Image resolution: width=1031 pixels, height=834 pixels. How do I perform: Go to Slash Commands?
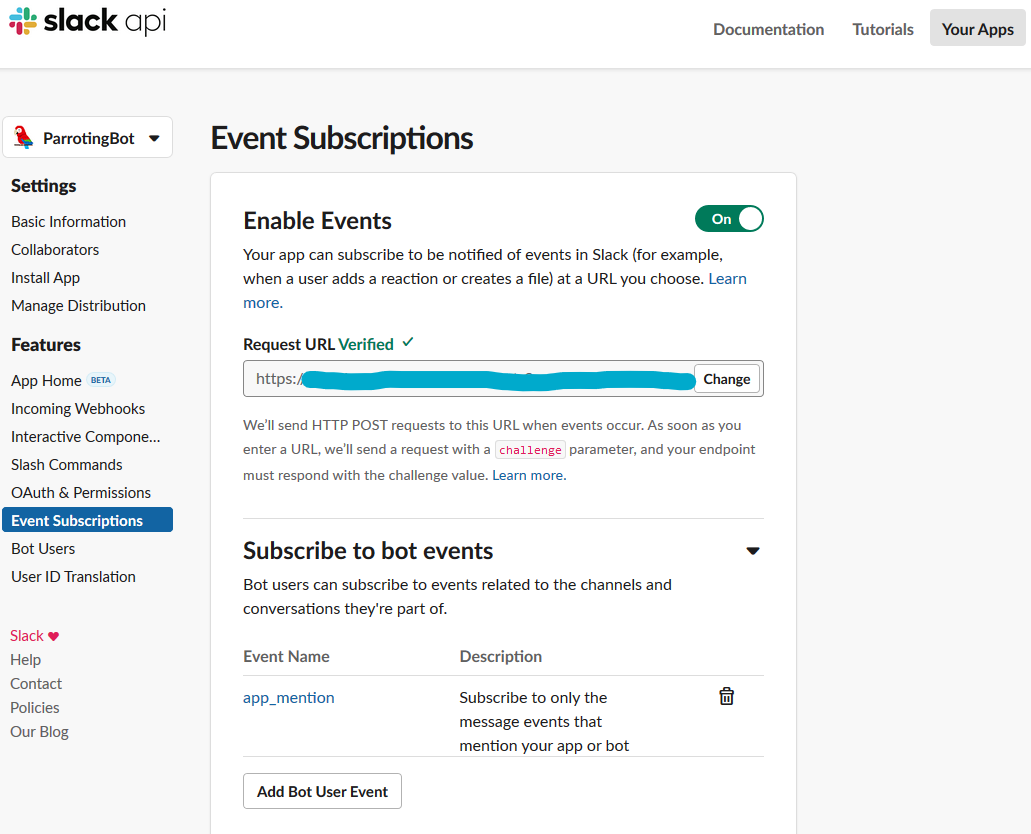point(66,465)
